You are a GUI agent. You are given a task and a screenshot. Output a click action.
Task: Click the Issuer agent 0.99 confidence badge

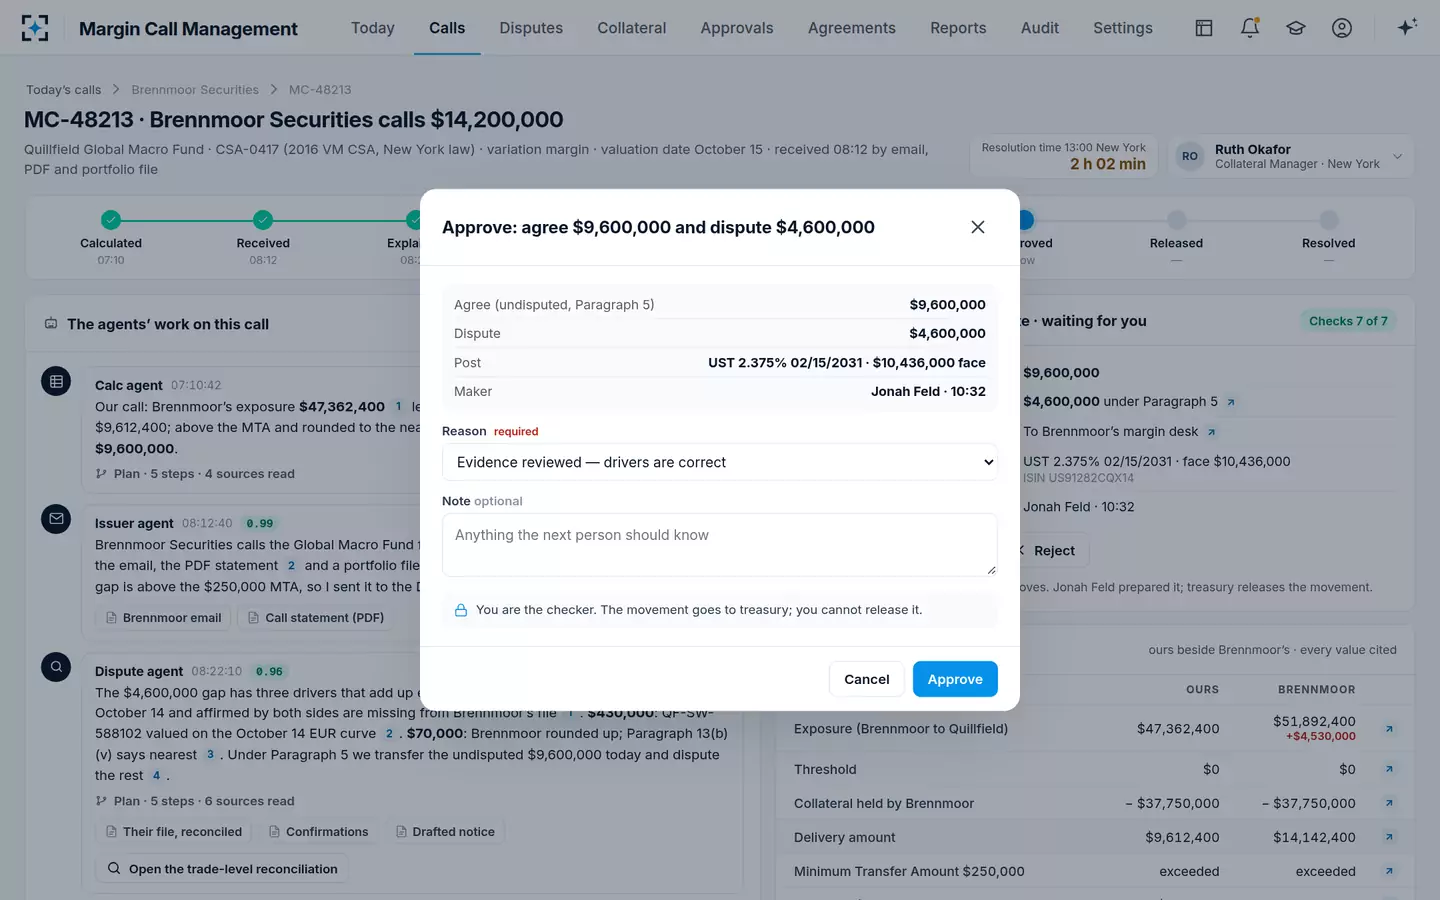pyautogui.click(x=260, y=523)
